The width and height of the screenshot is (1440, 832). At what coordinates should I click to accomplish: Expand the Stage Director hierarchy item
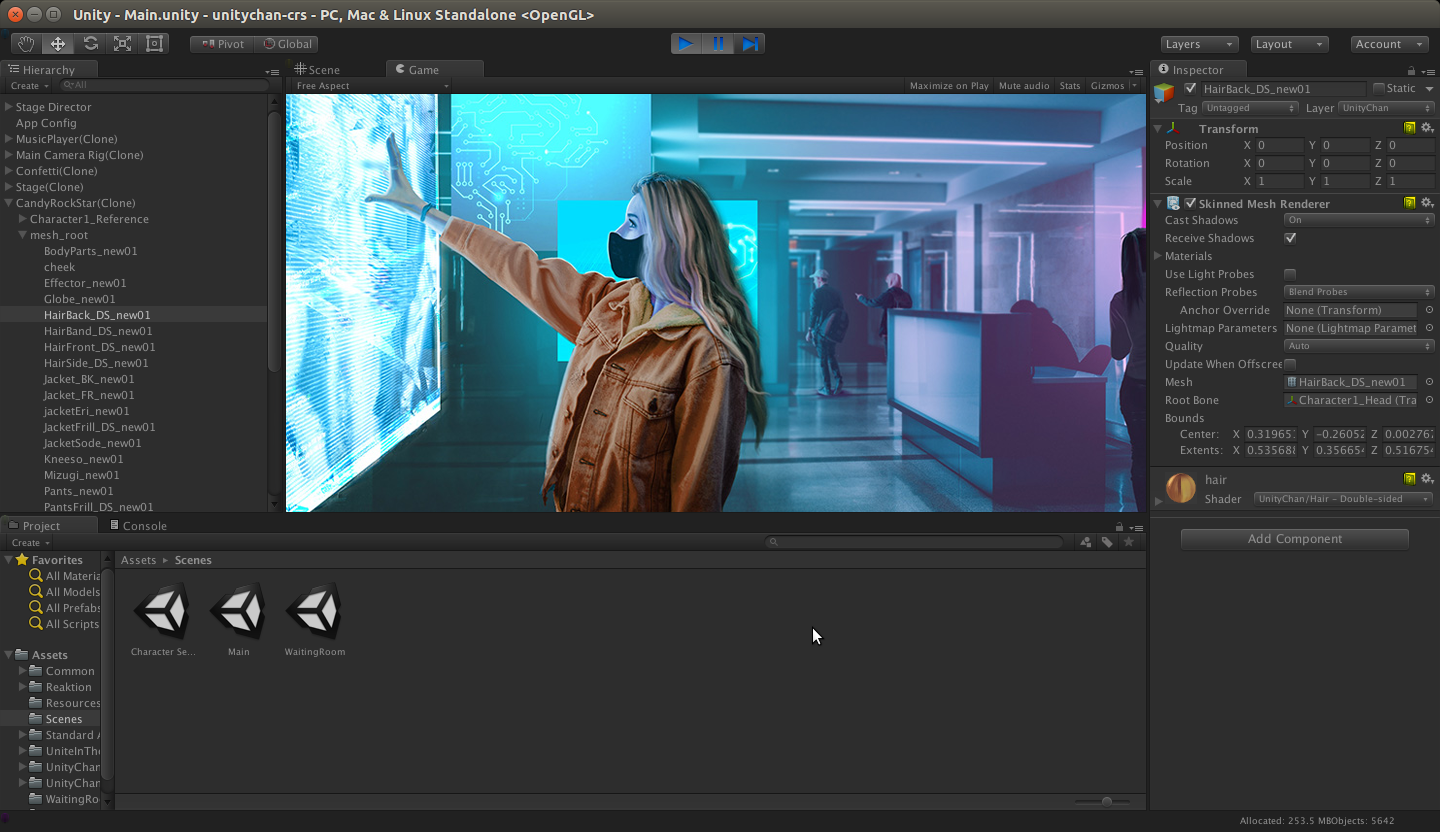[9, 107]
